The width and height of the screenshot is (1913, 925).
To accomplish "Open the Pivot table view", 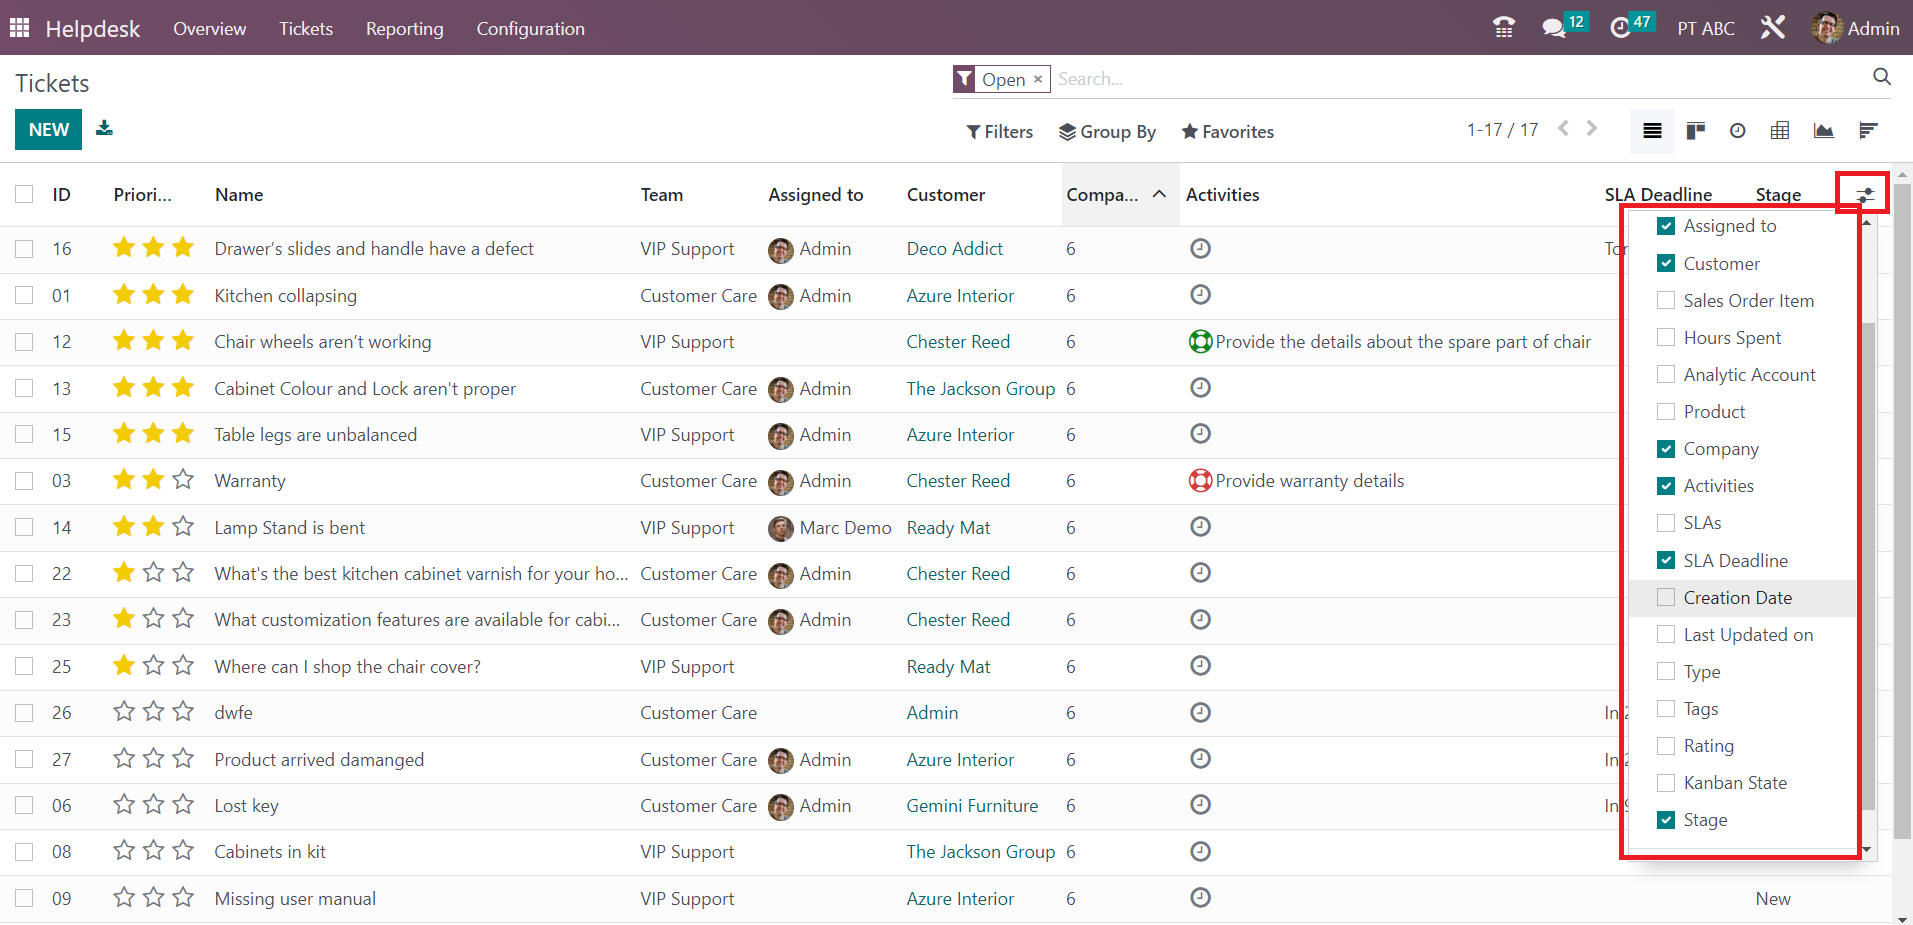I will click(x=1780, y=131).
